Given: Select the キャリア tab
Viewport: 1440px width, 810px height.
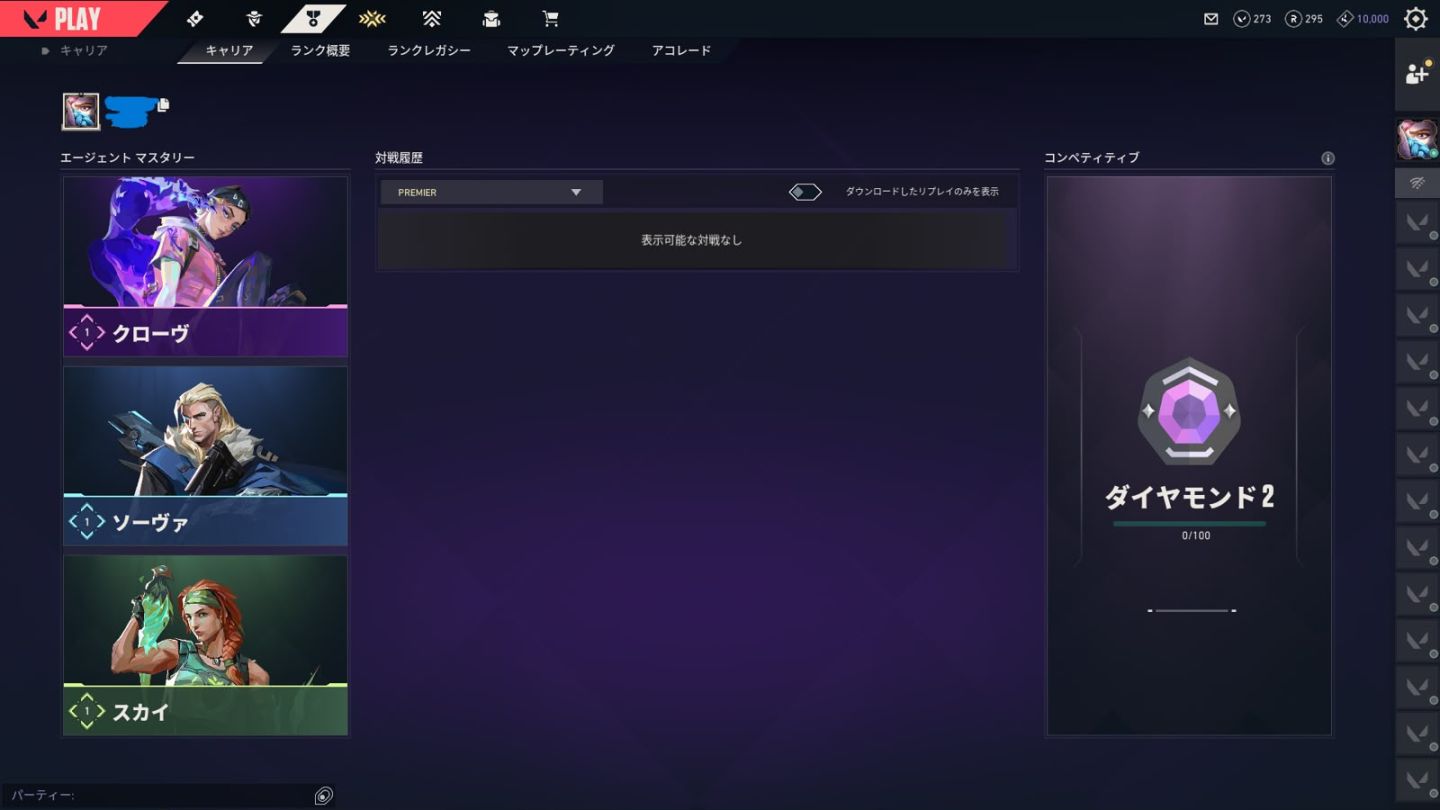Looking at the screenshot, I should 229,50.
